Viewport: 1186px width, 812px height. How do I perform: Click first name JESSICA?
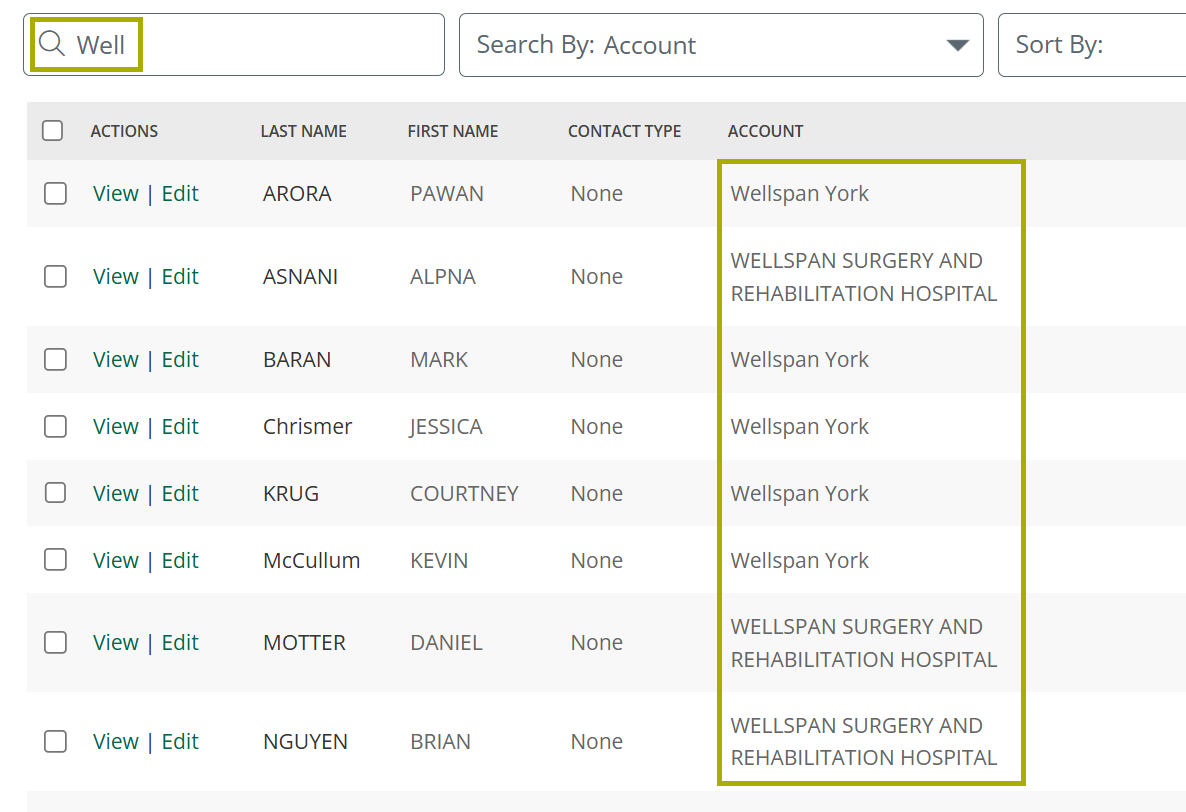click(x=446, y=426)
